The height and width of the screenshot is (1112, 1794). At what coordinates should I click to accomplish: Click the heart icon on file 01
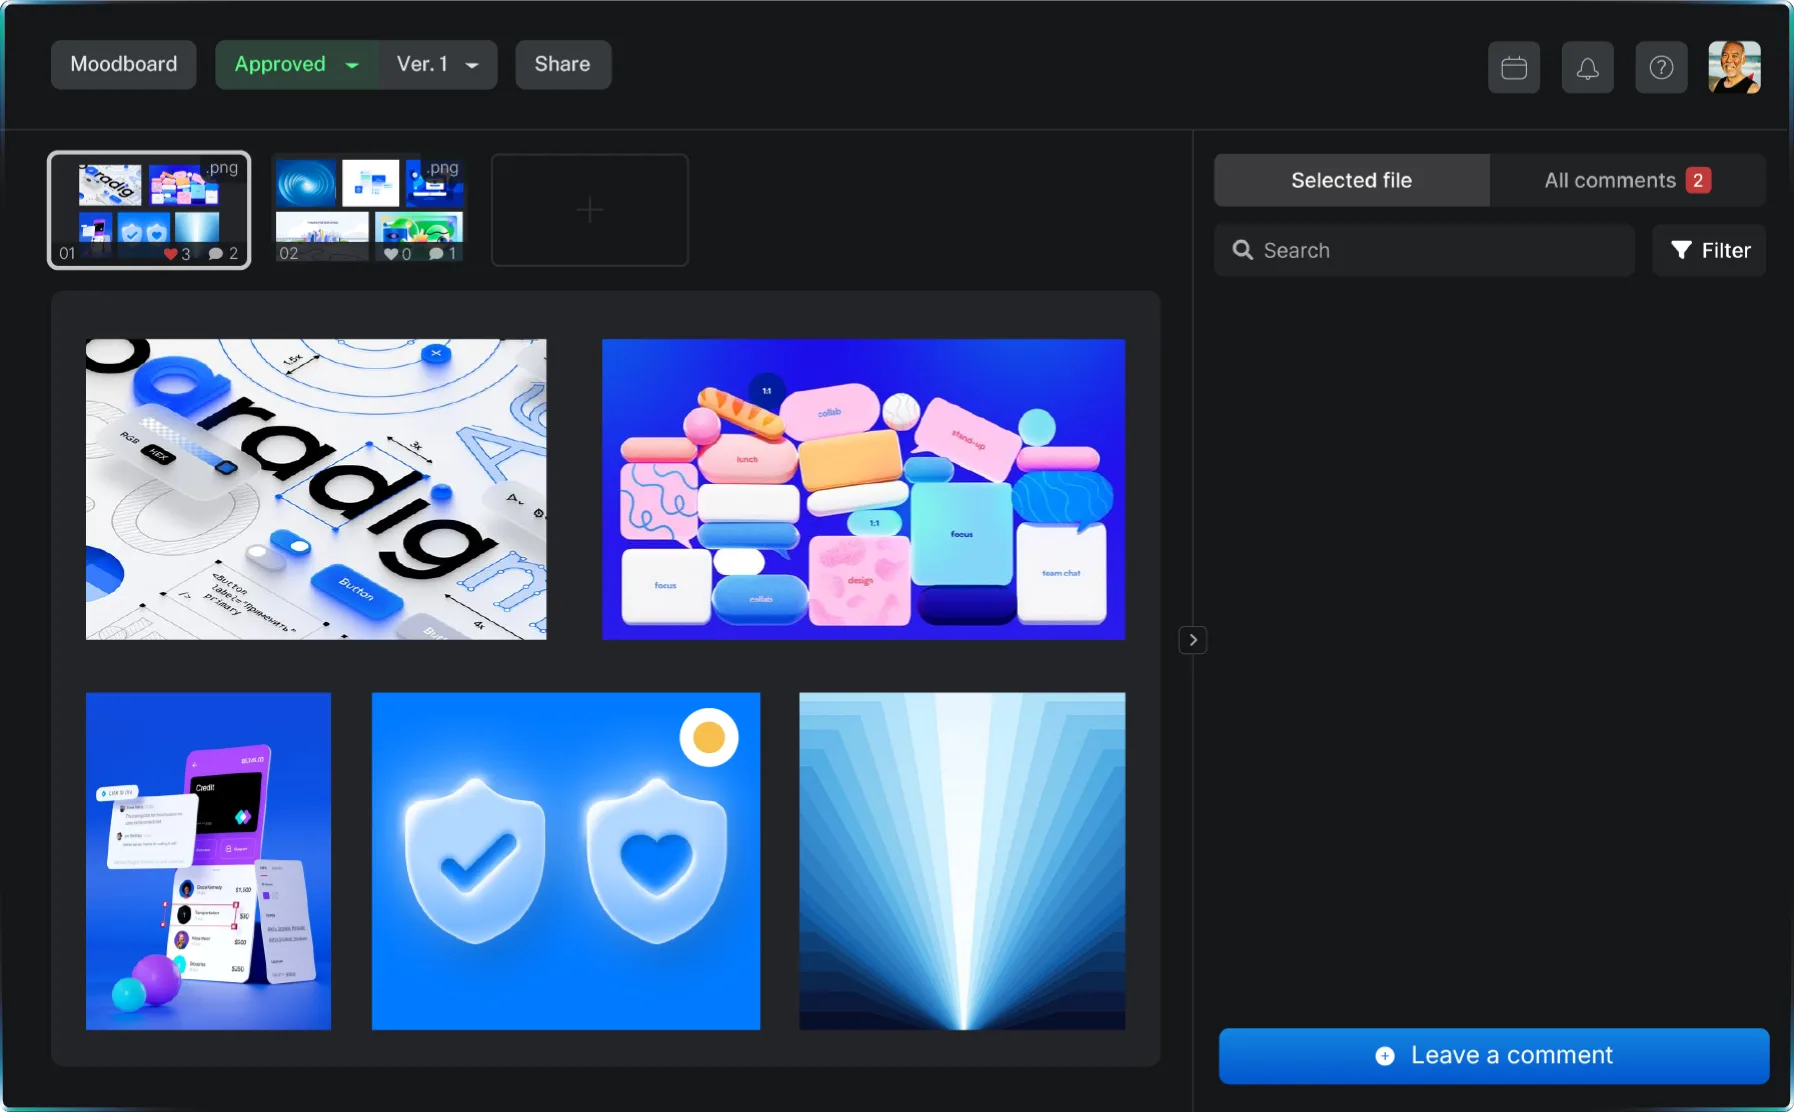pos(171,254)
